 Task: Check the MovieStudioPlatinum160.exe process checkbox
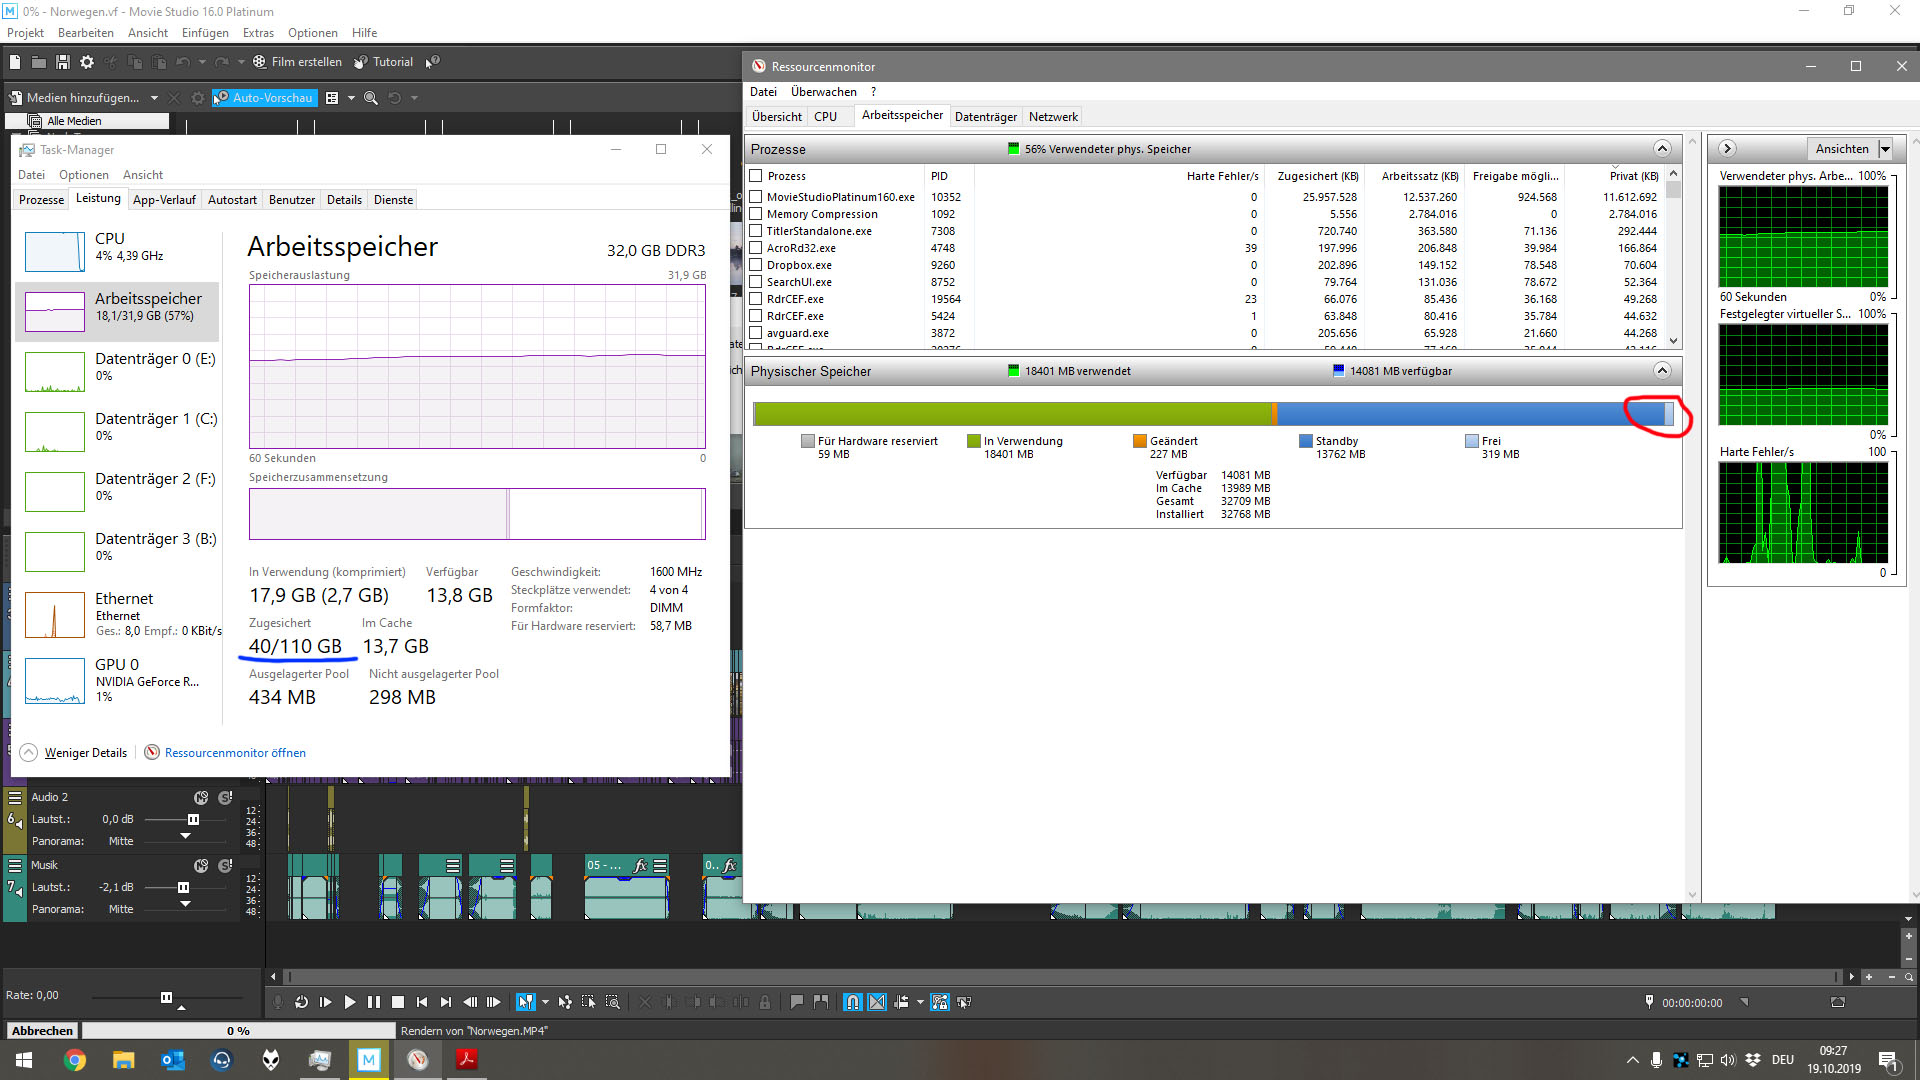756,197
